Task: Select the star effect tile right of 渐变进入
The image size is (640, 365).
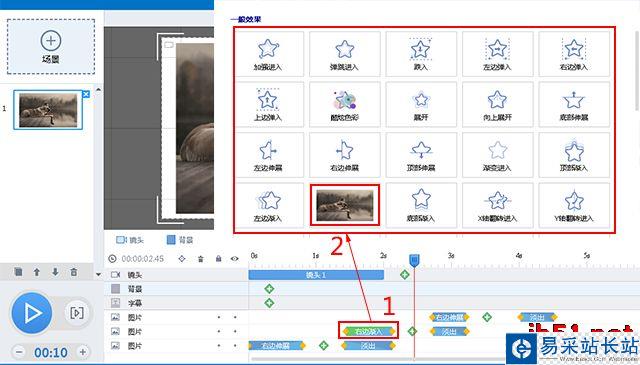Action: 574,155
